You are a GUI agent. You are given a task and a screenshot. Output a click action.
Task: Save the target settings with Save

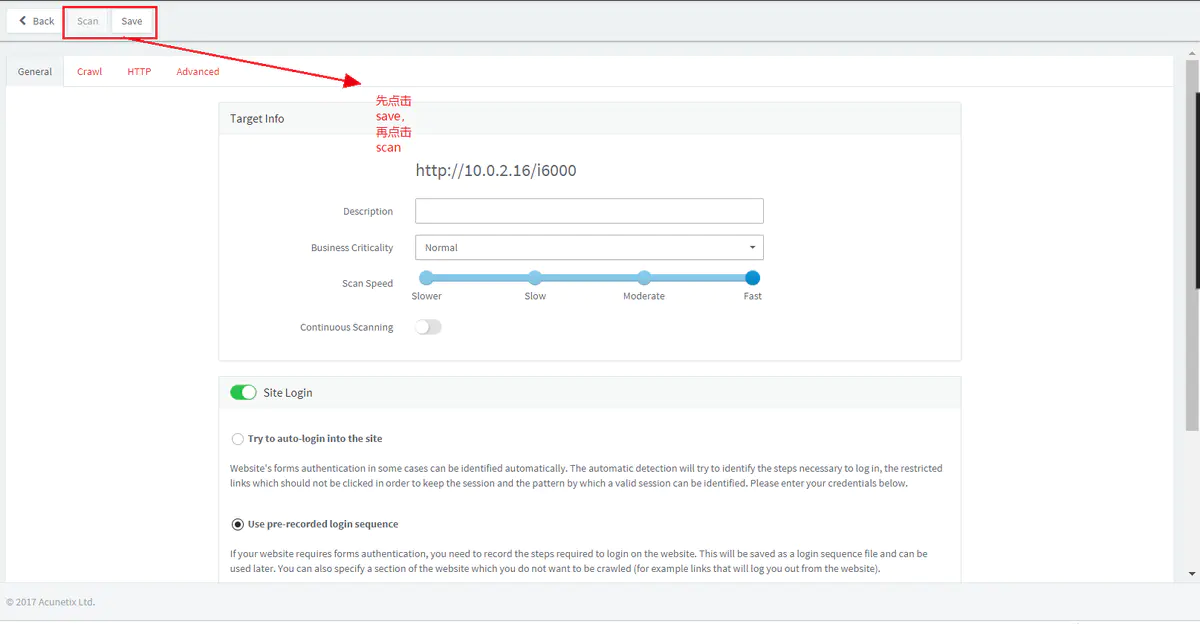[132, 21]
